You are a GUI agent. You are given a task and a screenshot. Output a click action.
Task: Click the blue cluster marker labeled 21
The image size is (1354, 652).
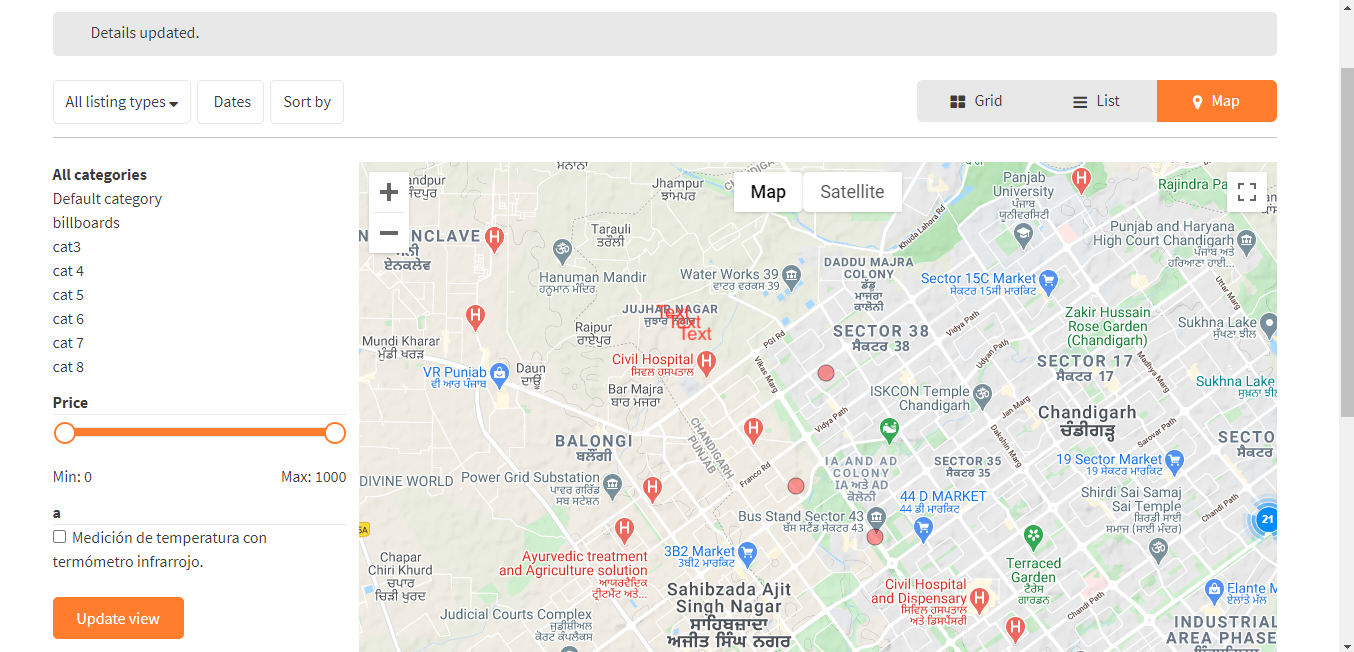tap(1267, 519)
